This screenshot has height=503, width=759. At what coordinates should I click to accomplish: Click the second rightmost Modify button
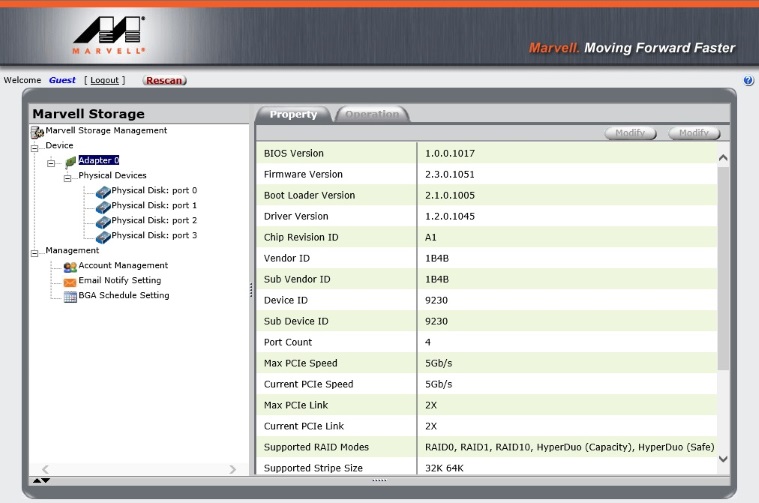[x=694, y=133]
